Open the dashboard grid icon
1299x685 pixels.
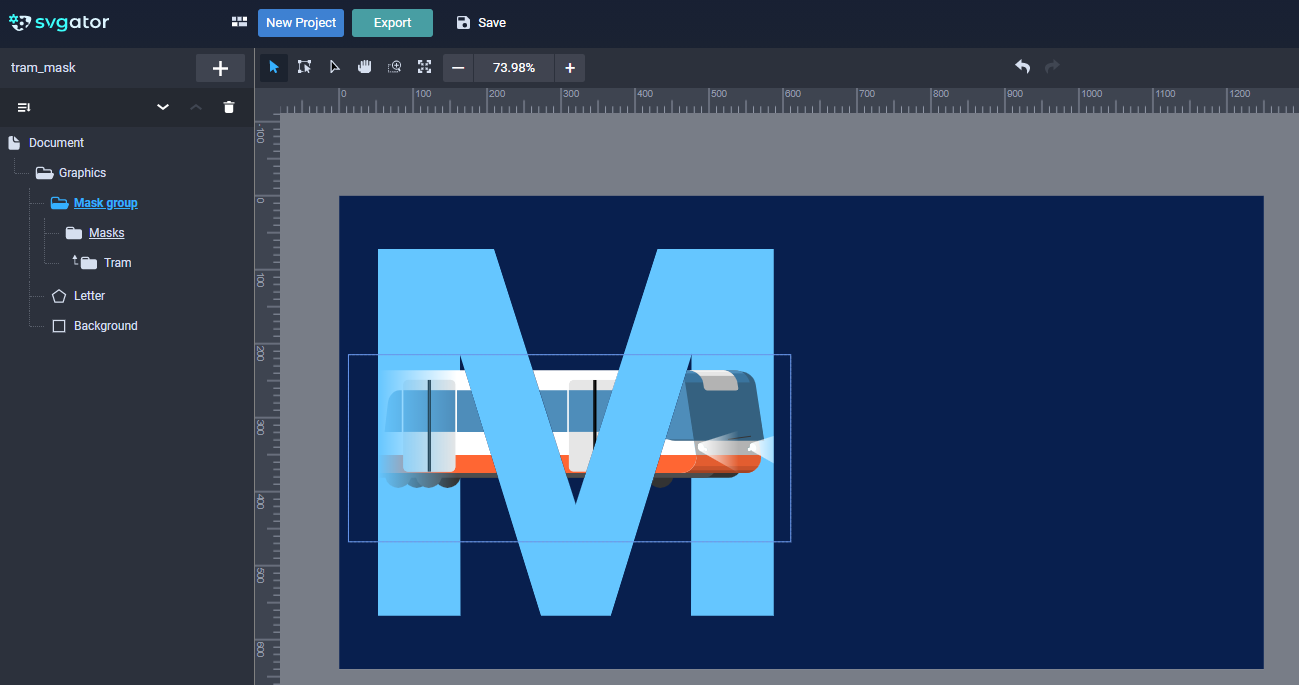pyautogui.click(x=239, y=22)
